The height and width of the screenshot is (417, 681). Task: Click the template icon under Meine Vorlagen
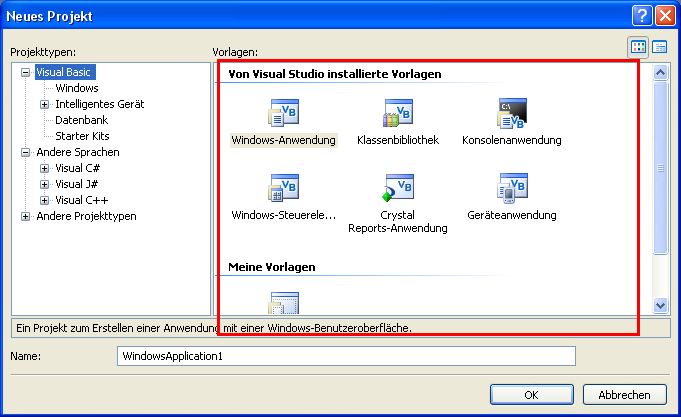(x=284, y=303)
